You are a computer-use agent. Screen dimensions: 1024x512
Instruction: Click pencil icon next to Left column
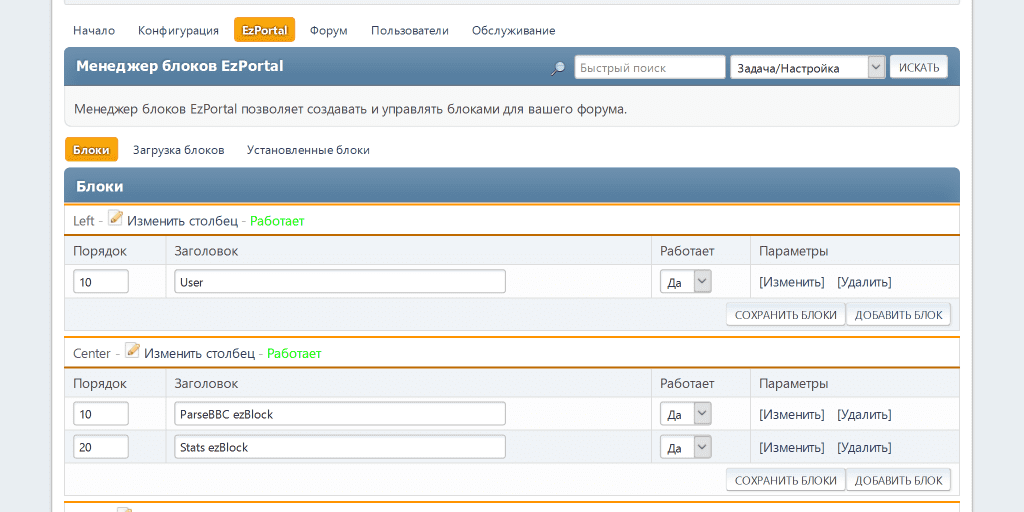click(115, 218)
